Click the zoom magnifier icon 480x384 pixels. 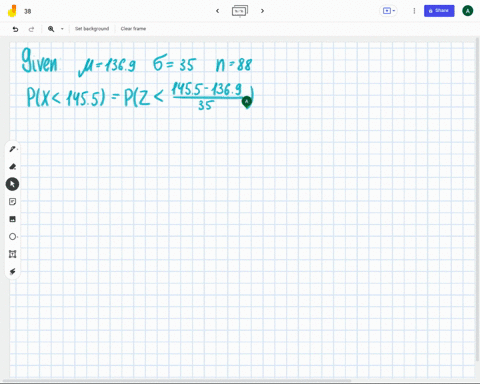tap(51, 29)
